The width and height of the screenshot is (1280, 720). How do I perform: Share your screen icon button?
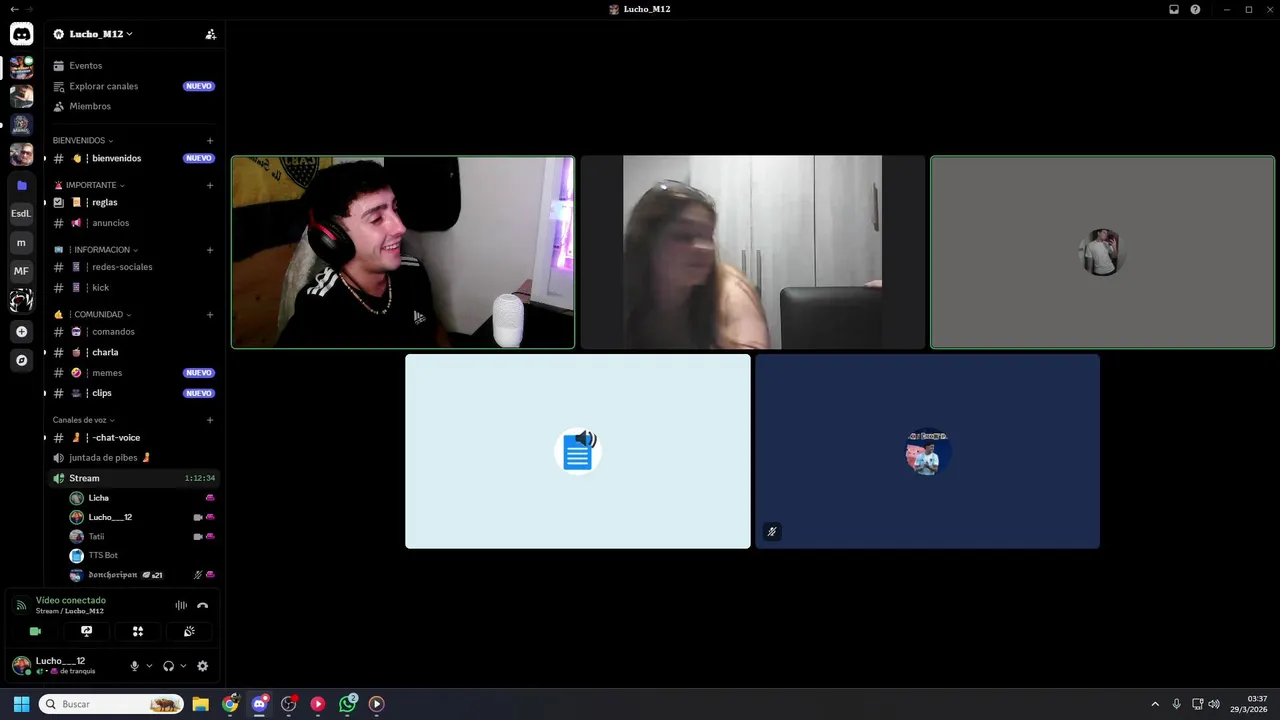(87, 631)
